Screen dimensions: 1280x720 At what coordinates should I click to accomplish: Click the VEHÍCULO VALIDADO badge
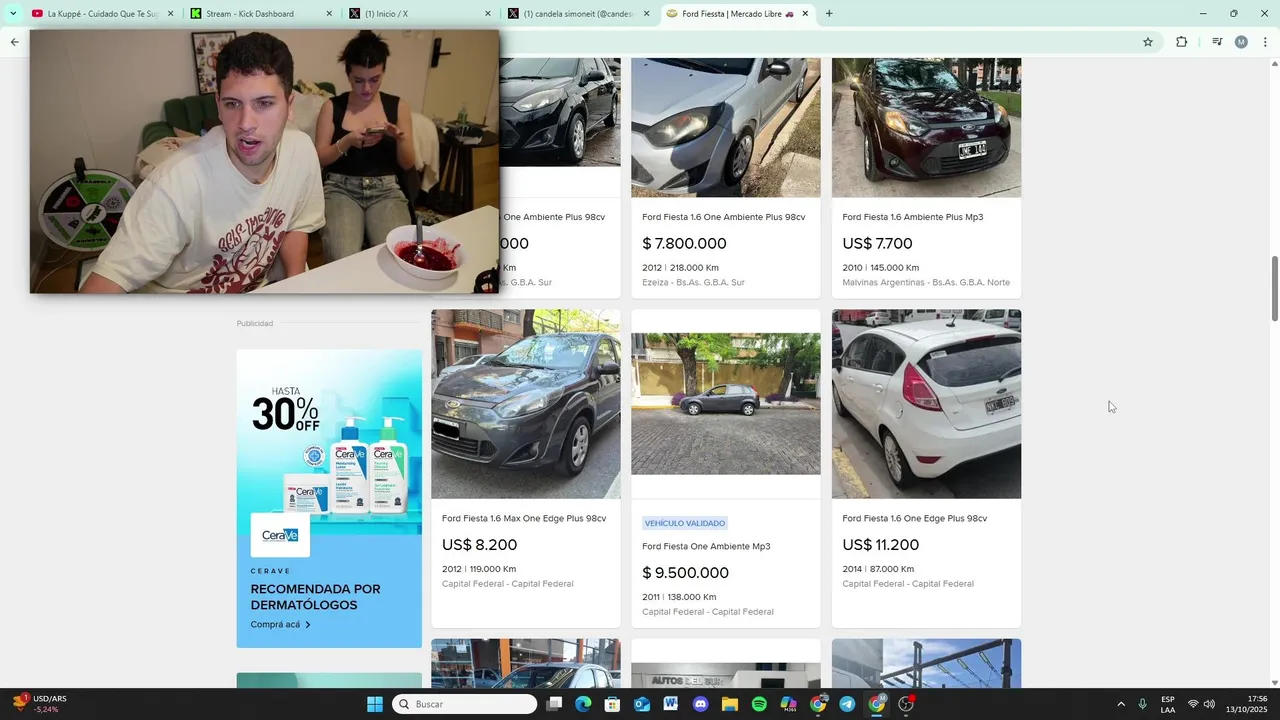685,523
